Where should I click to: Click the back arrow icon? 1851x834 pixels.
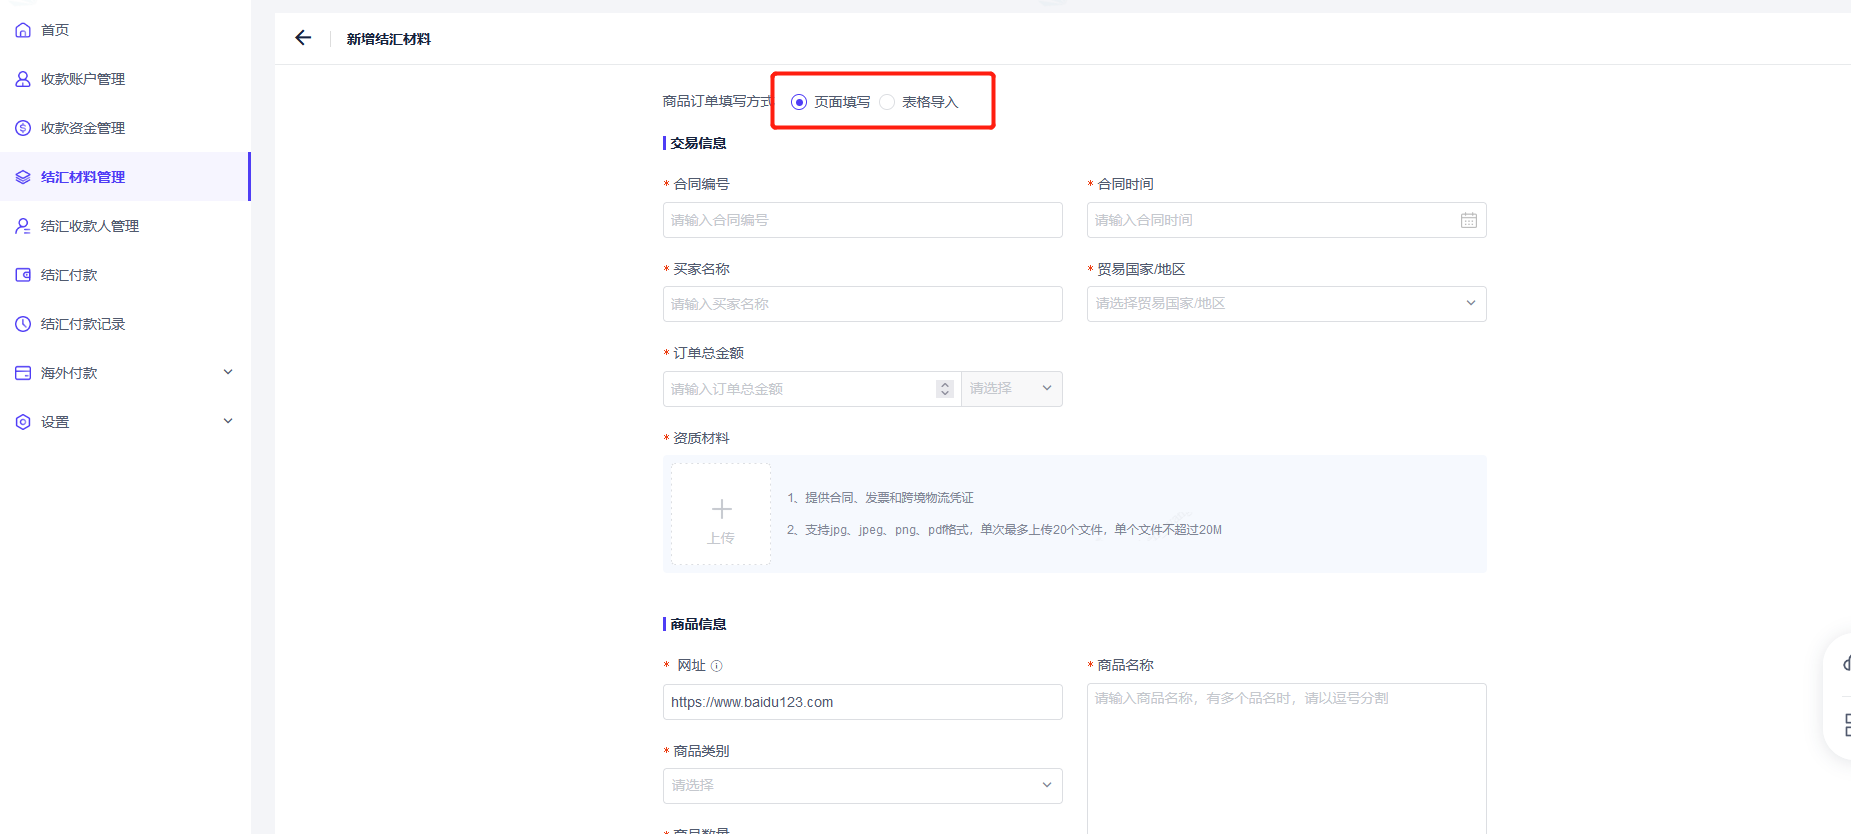[x=303, y=38]
